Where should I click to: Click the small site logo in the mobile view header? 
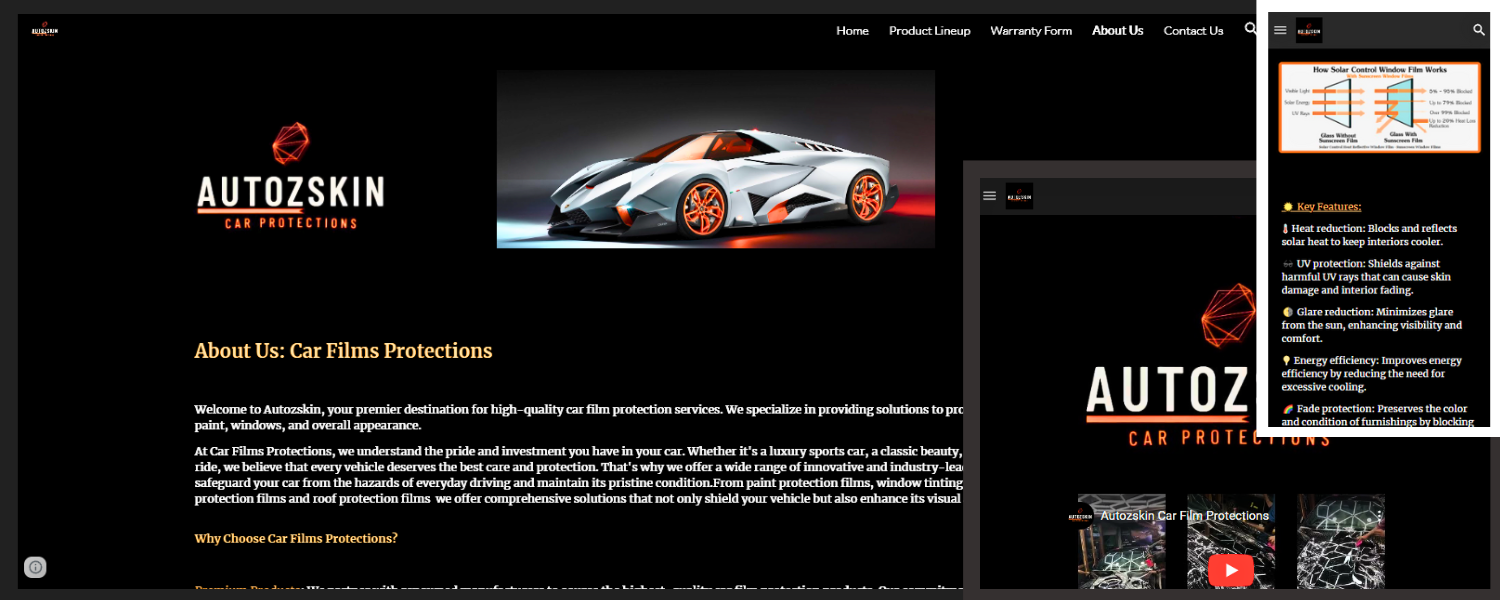[1309, 30]
